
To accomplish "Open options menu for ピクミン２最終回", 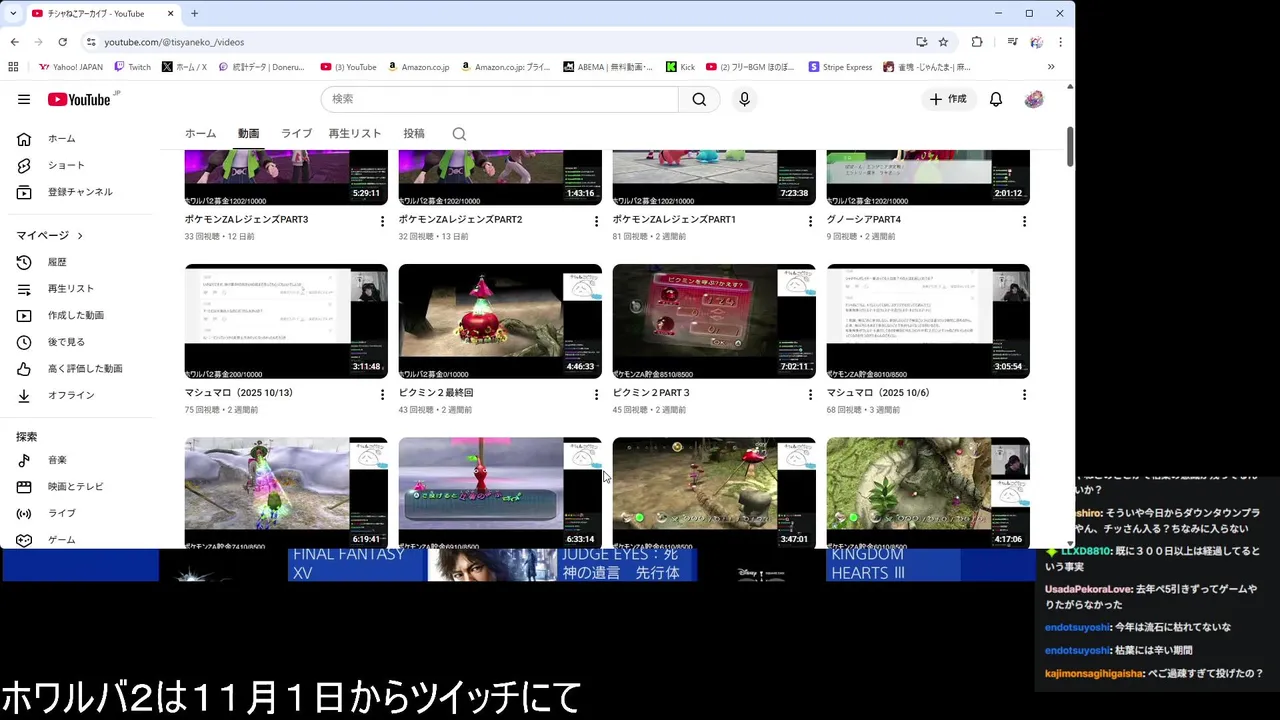I will tap(596, 395).
